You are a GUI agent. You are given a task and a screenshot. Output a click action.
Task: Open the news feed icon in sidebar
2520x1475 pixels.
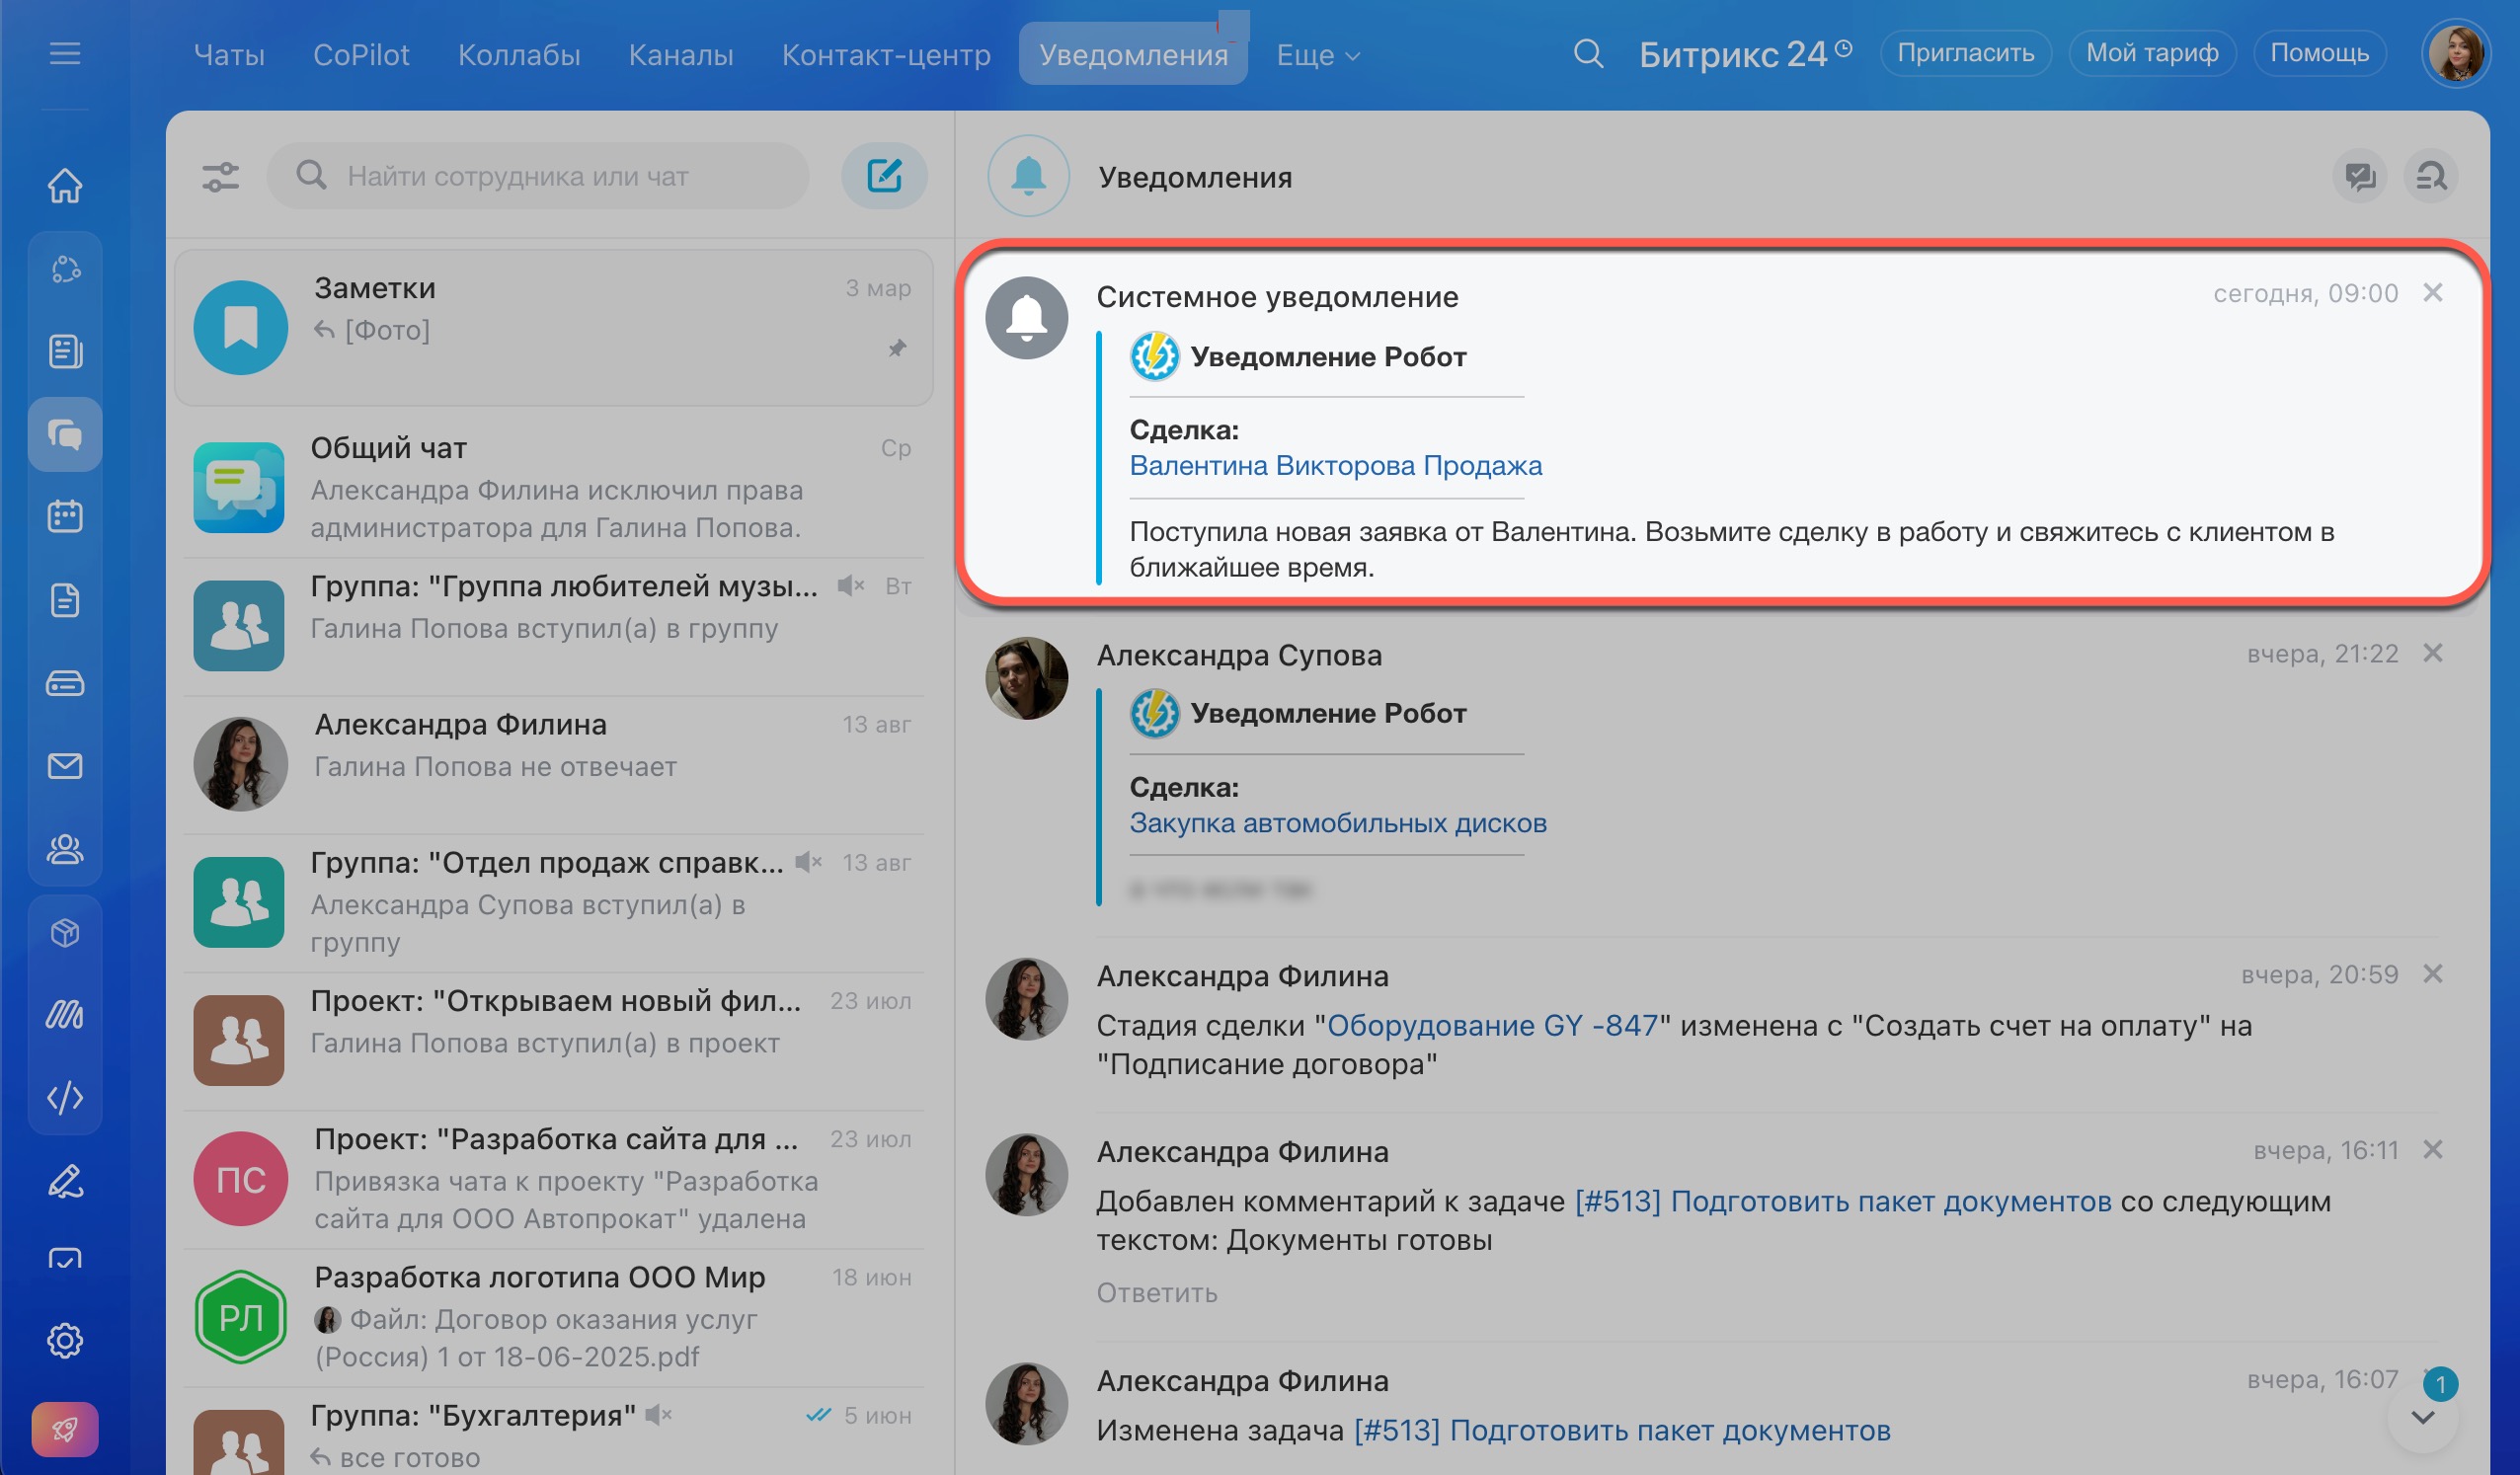tap(65, 351)
